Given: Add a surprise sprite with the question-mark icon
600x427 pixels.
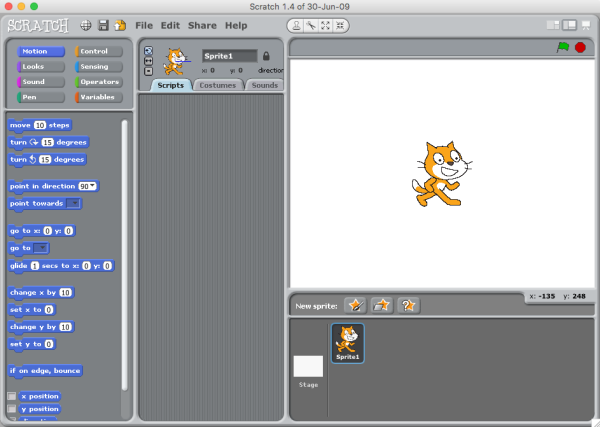Looking at the screenshot, I should [407, 305].
